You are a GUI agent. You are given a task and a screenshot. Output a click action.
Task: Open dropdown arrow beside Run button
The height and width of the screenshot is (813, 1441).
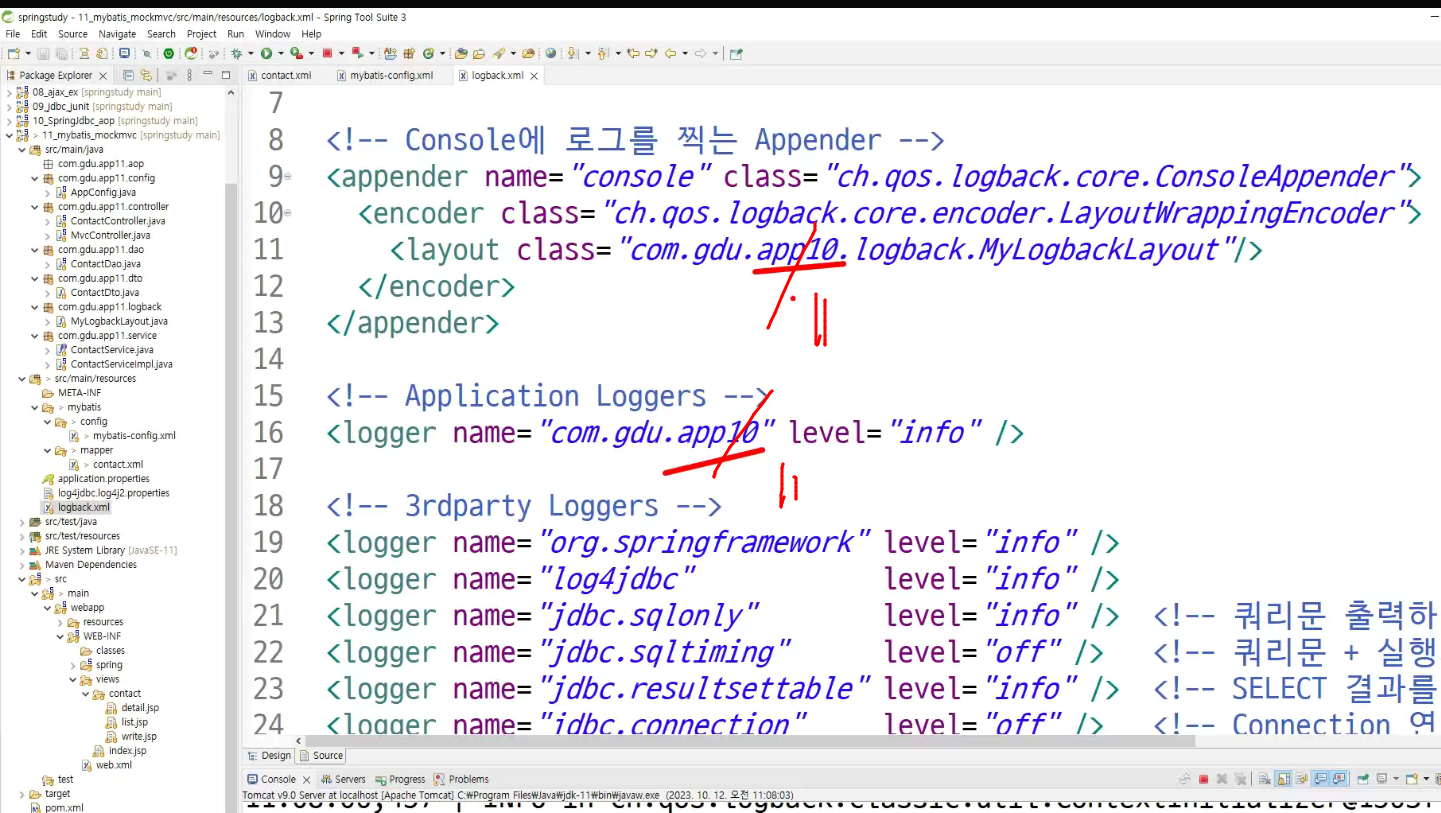click(x=280, y=53)
